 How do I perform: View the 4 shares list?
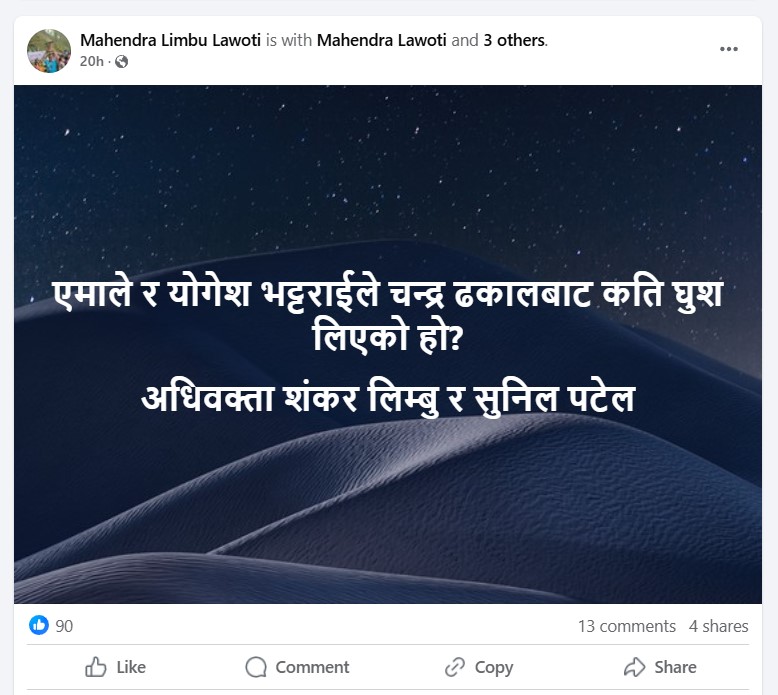pyautogui.click(x=718, y=626)
